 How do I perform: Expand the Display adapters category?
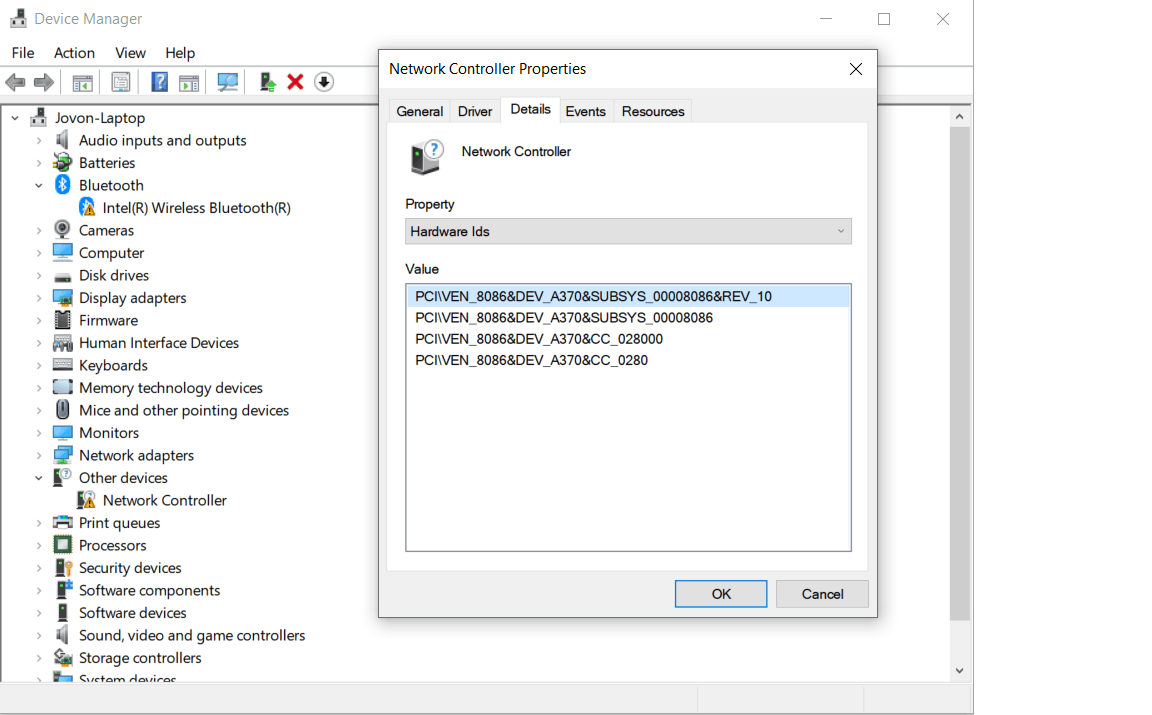[38, 297]
